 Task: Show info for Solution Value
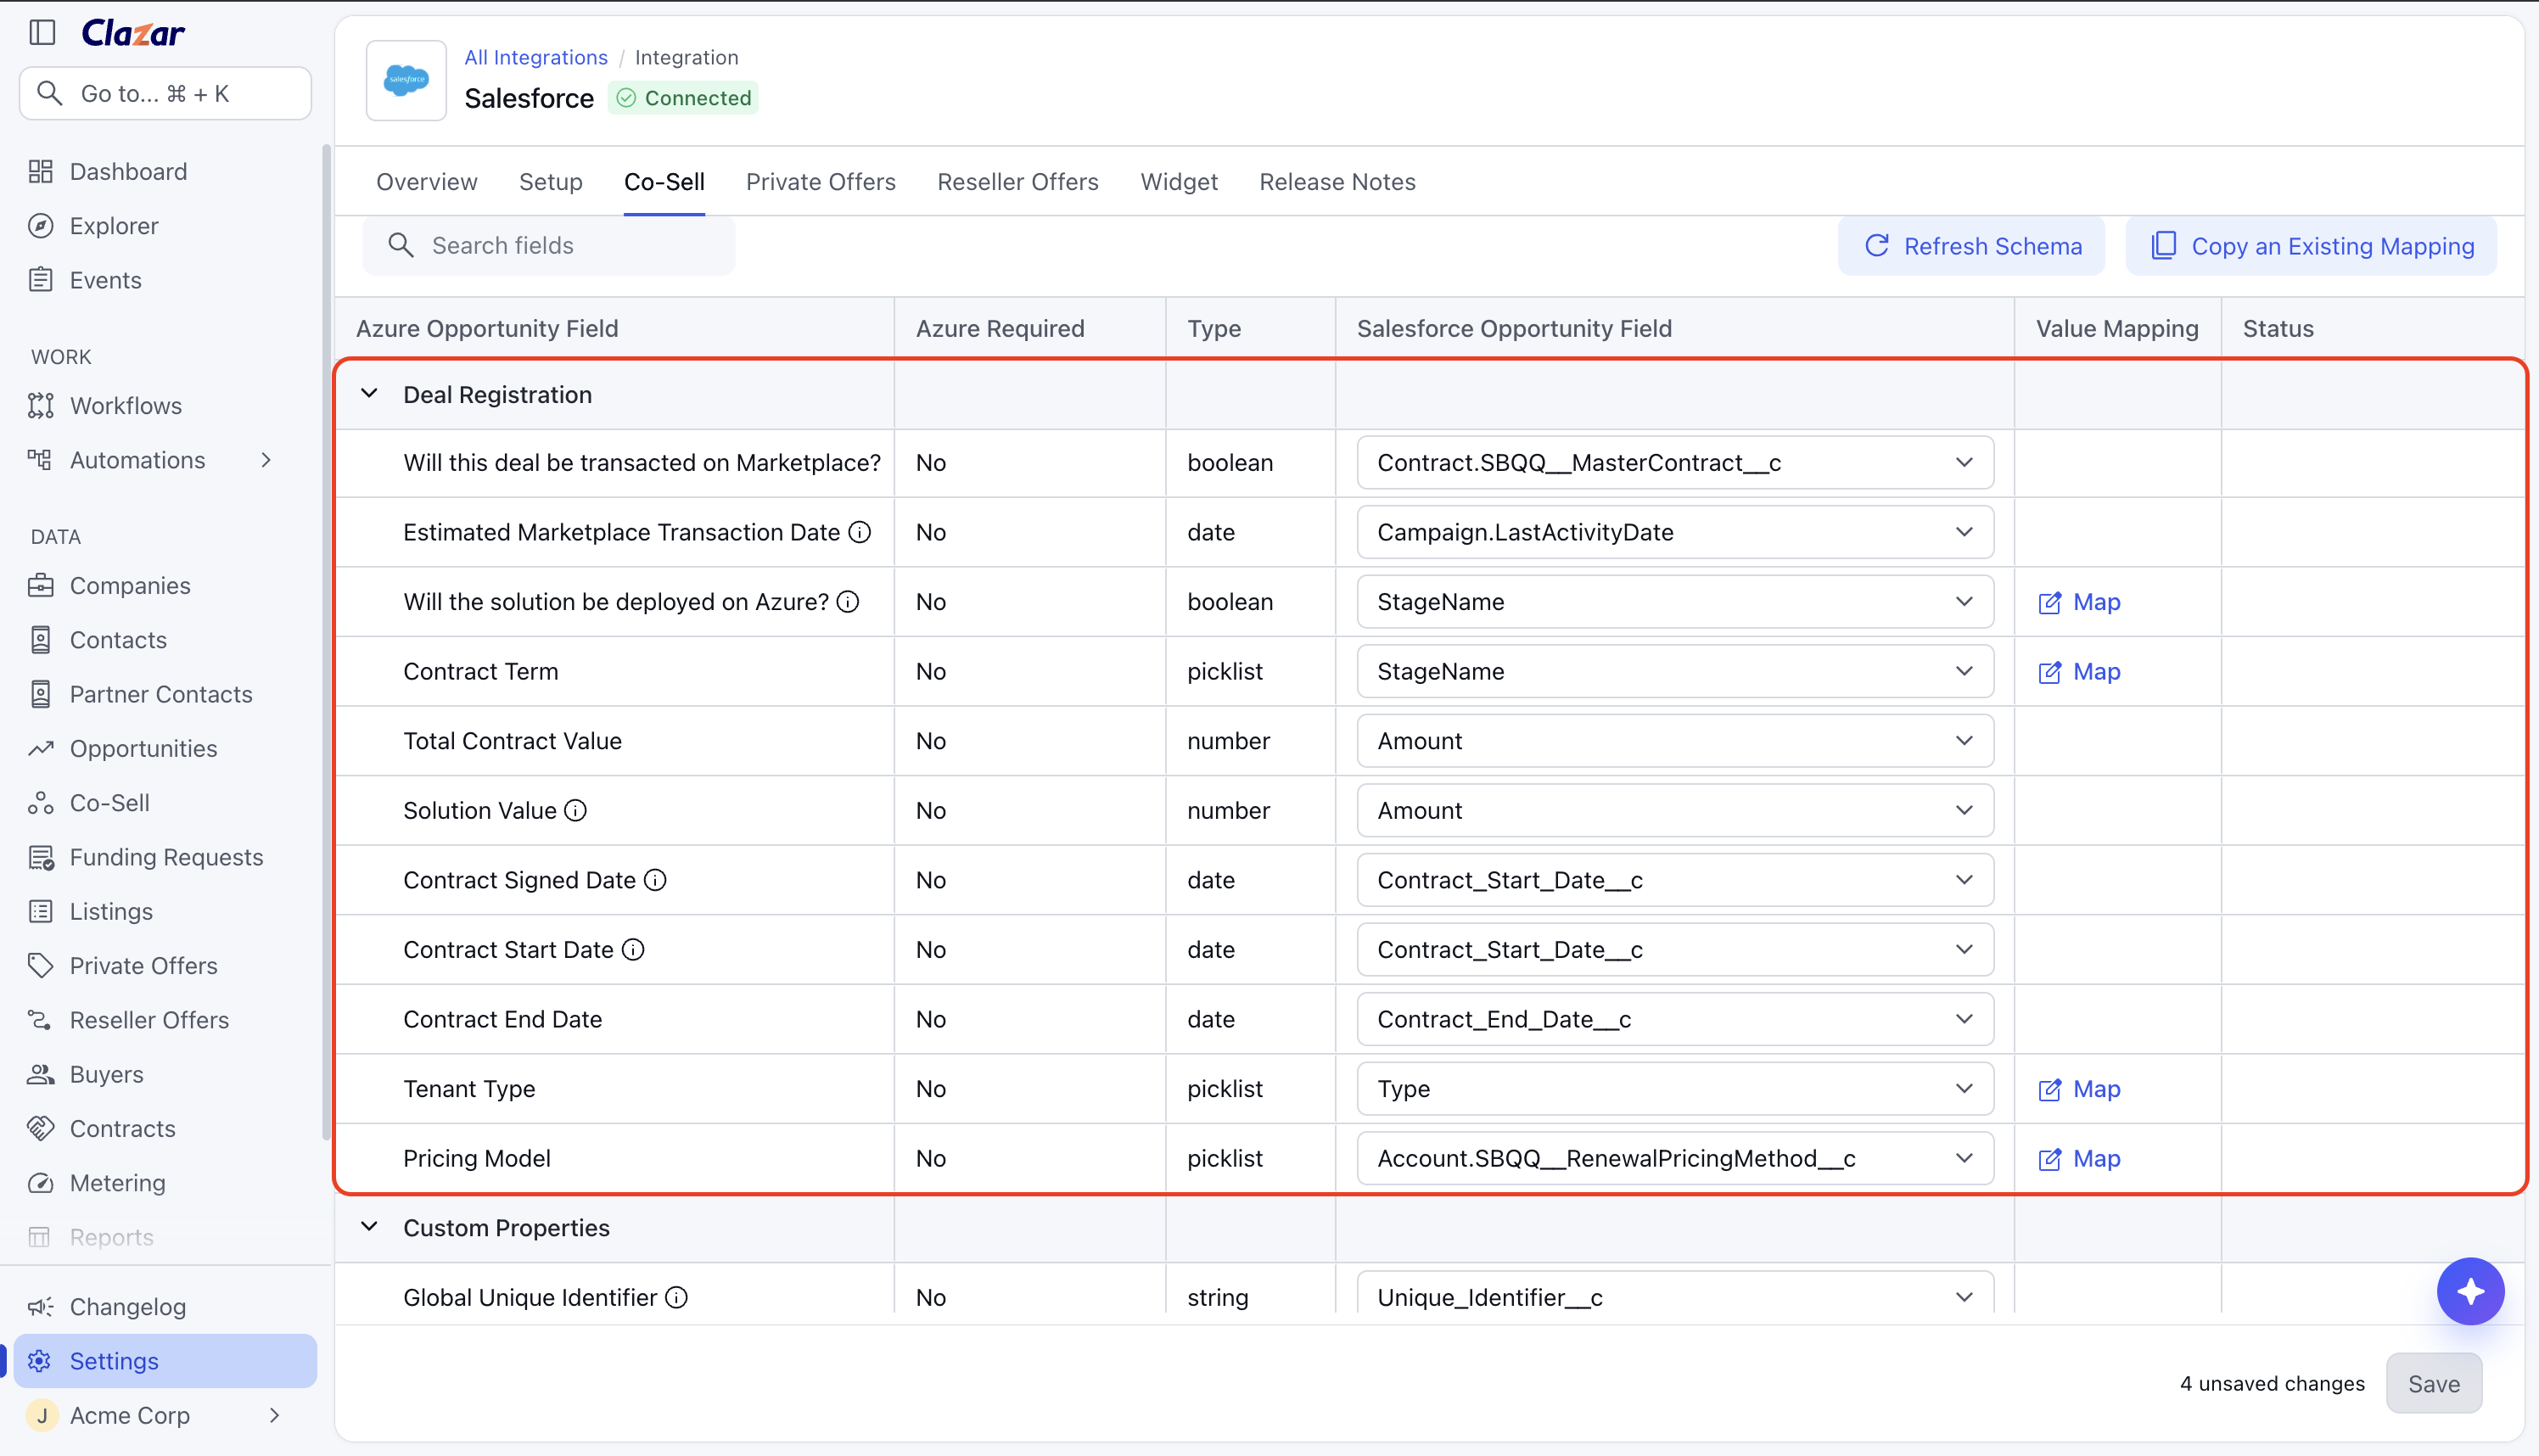[x=576, y=810]
